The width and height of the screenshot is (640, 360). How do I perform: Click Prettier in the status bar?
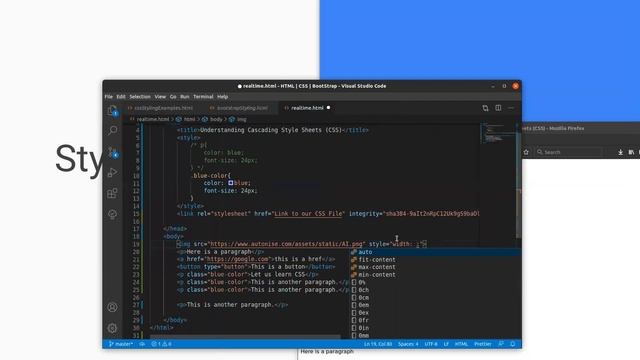point(483,344)
